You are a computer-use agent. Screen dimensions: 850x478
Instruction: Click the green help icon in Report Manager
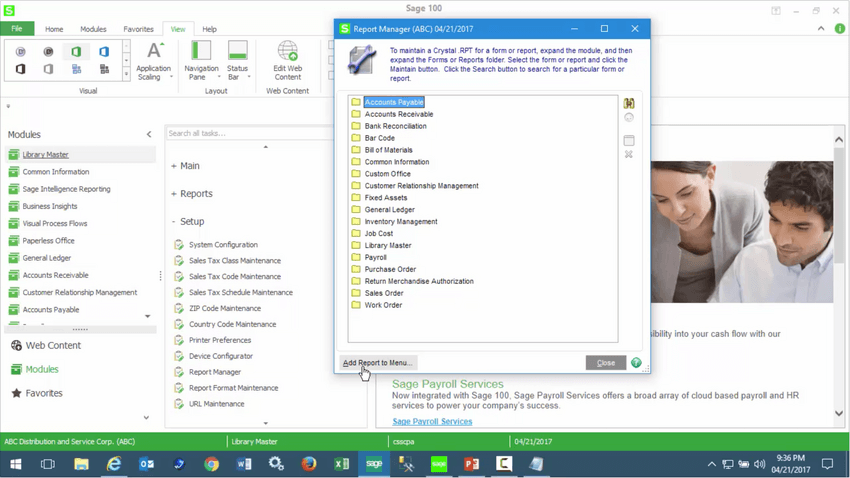click(x=636, y=363)
